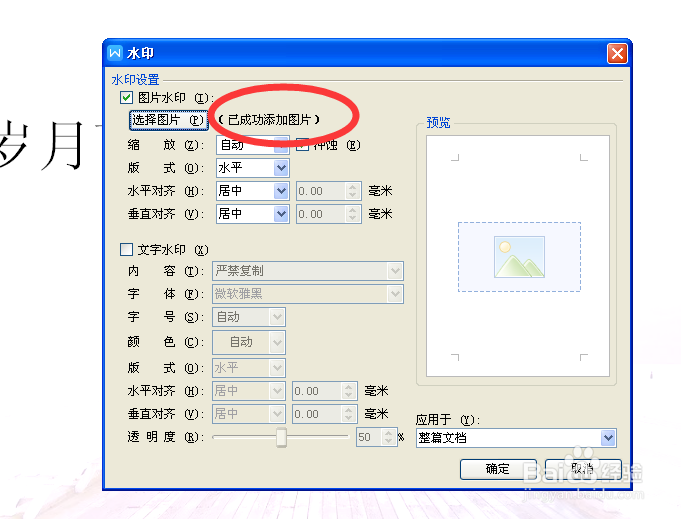This screenshot has height=519, width=681.
Task: Open text watermark 水平对齐 dropdown
Action: [249, 391]
